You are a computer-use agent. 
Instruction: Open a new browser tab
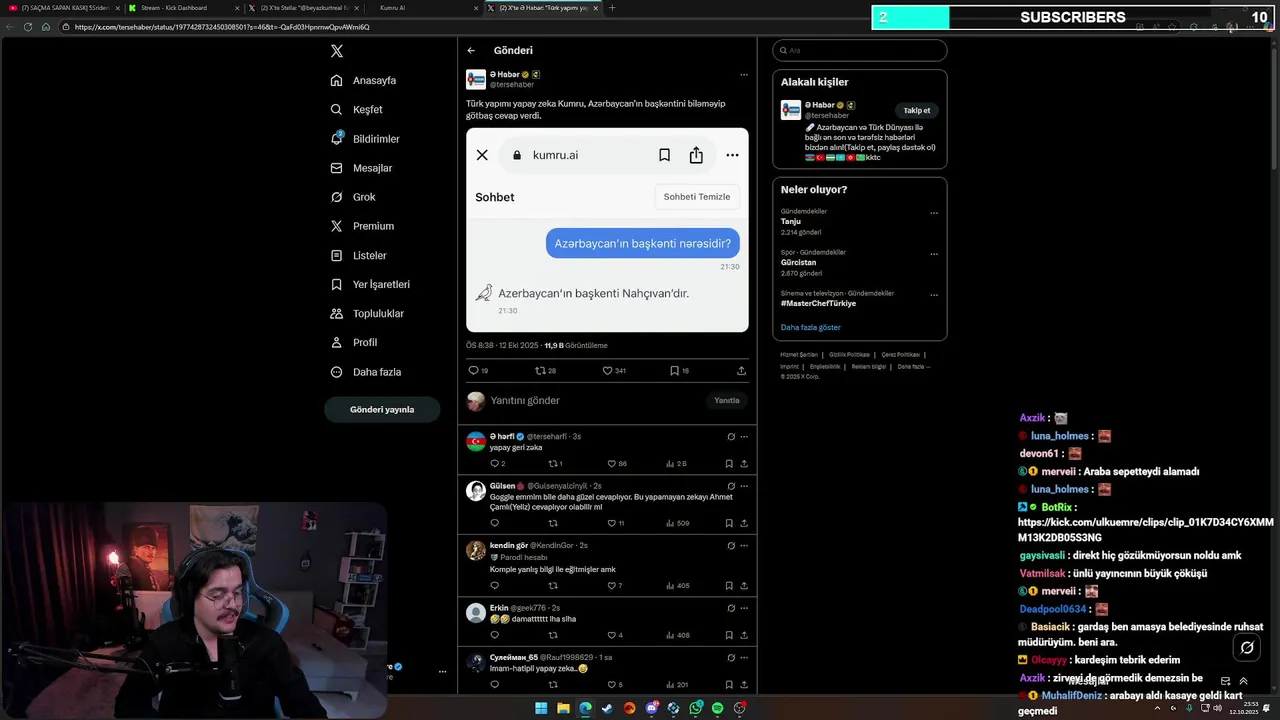click(x=612, y=8)
